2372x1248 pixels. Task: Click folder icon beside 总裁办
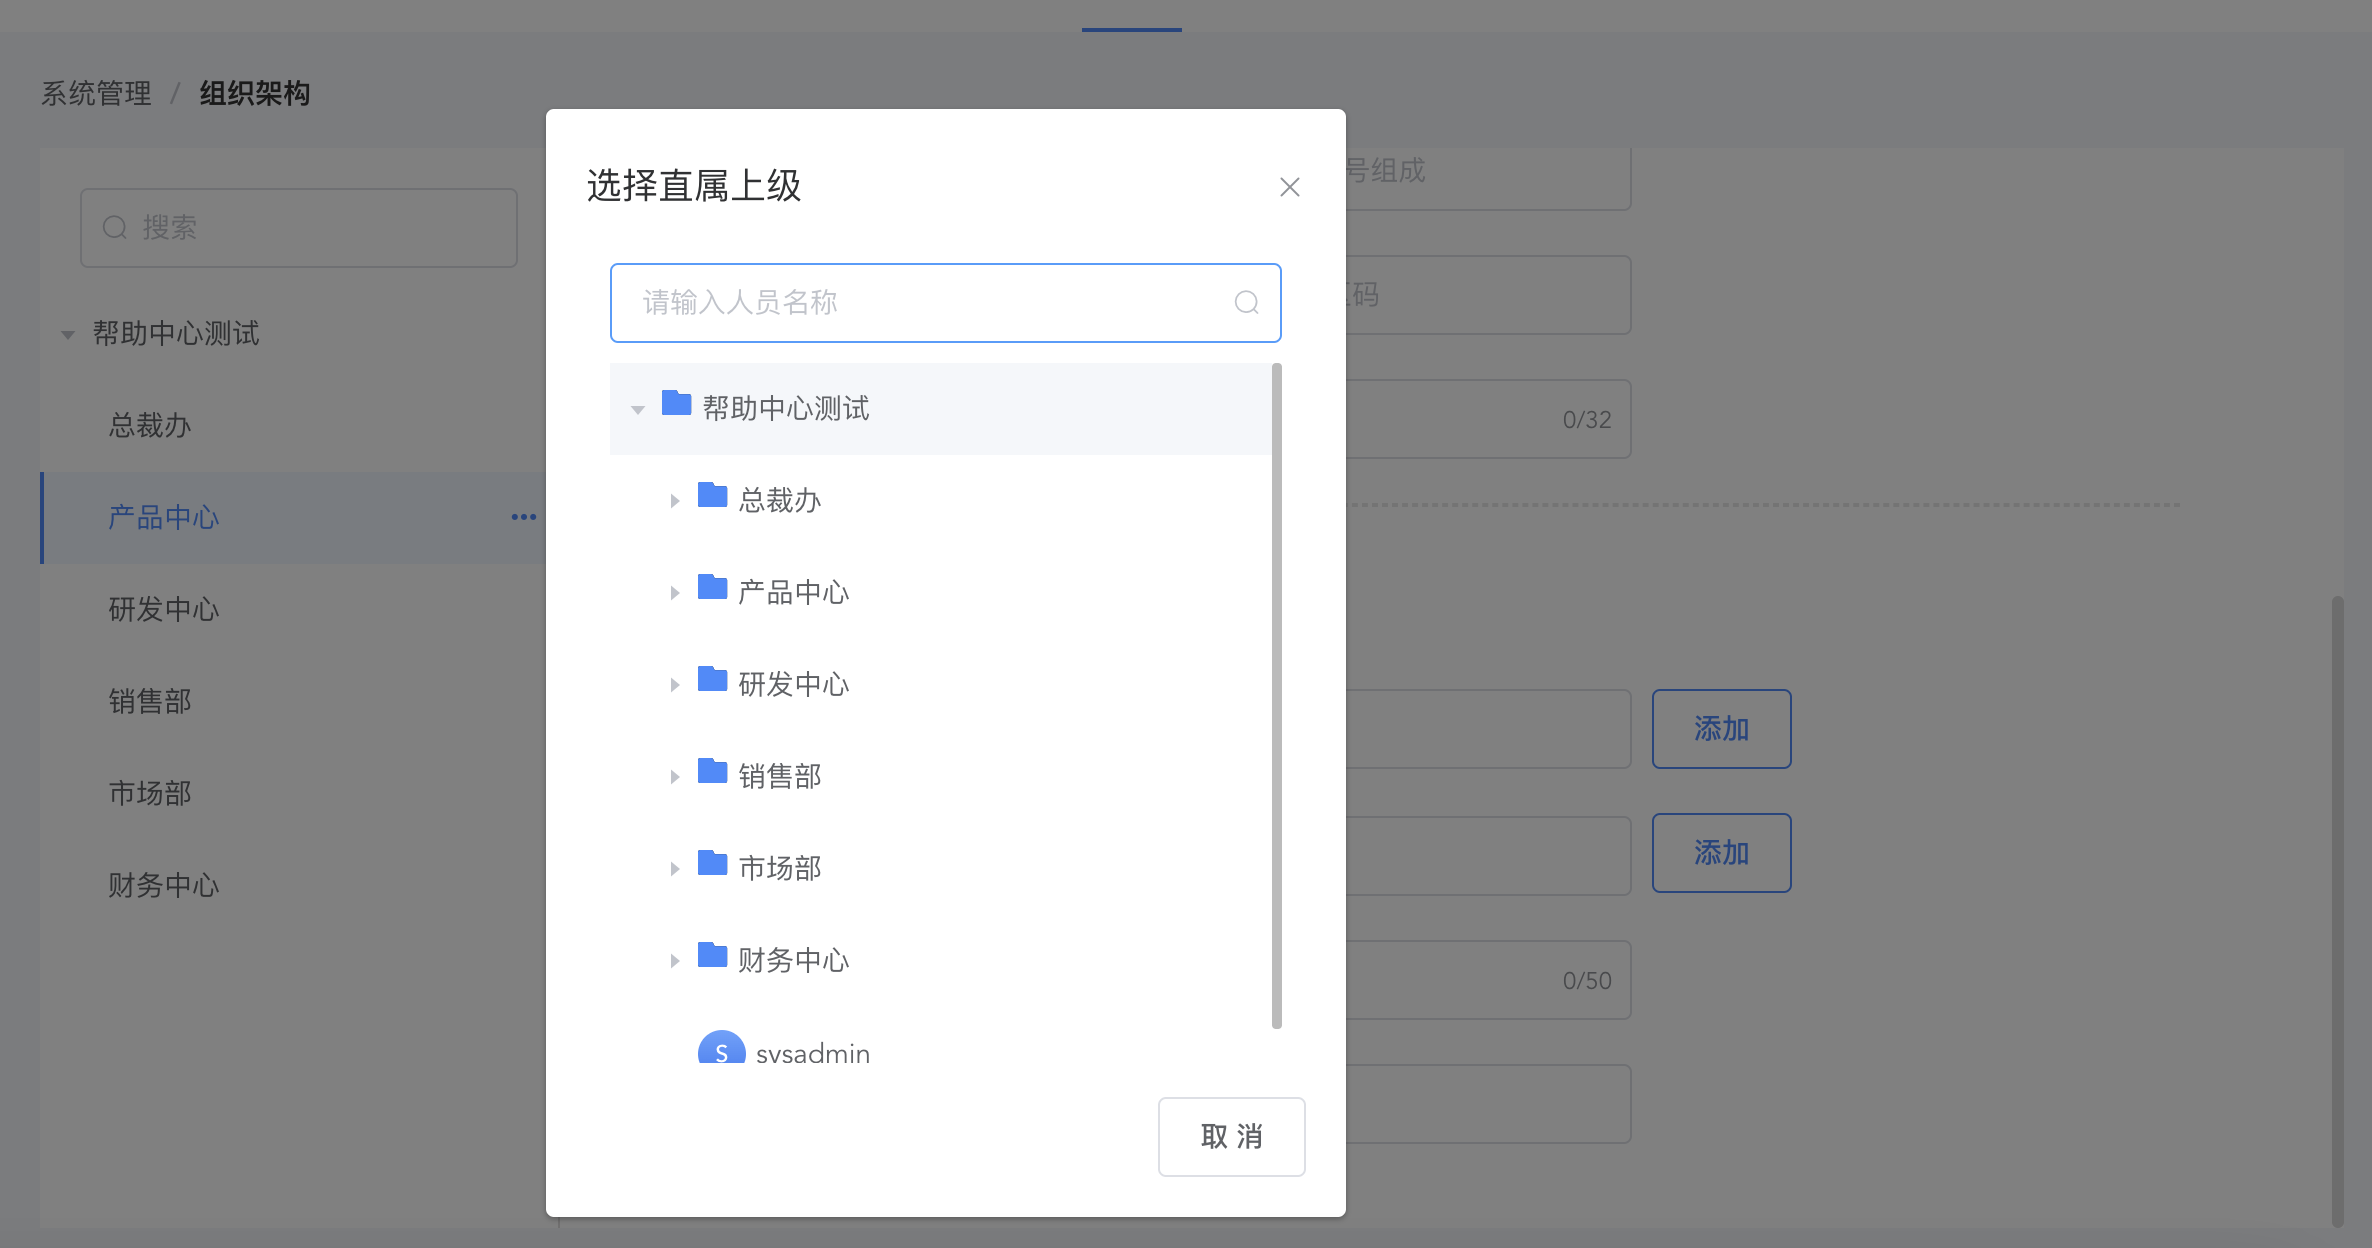tap(713, 494)
